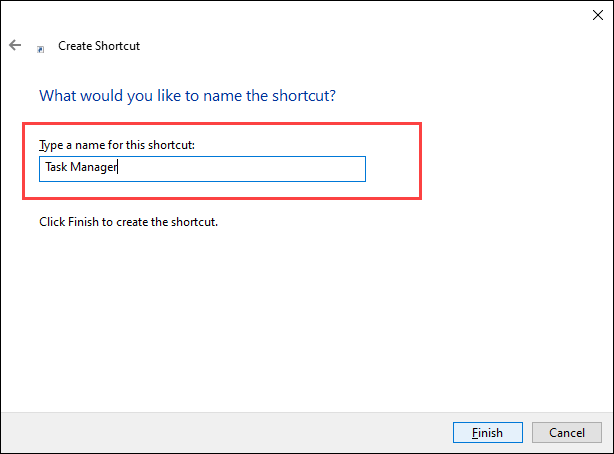The image size is (614, 454).
Task: Click the word "Task" in the name field
Action: click(x=56, y=169)
